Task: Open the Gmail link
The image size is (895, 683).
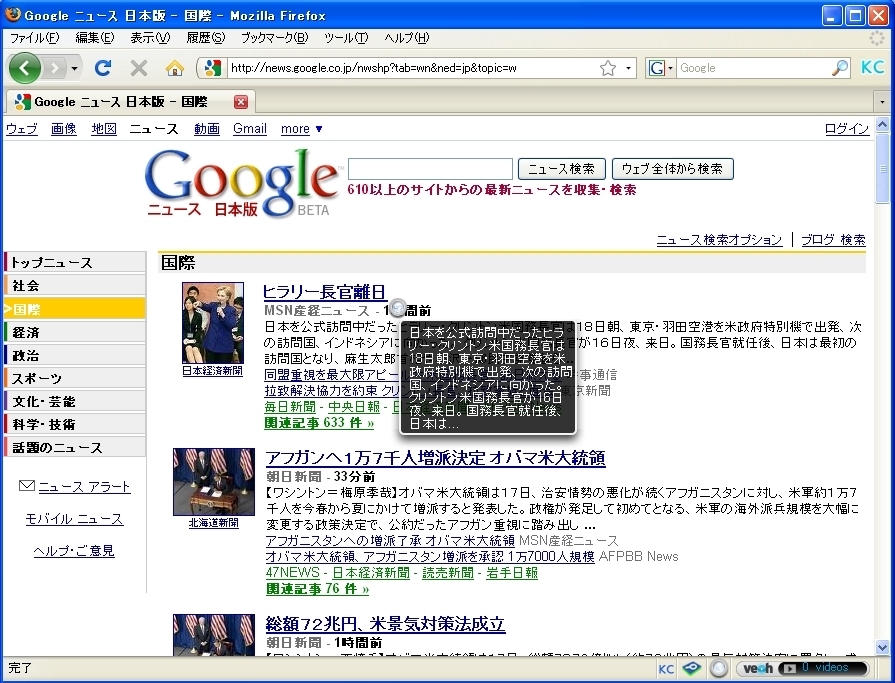Action: point(249,129)
